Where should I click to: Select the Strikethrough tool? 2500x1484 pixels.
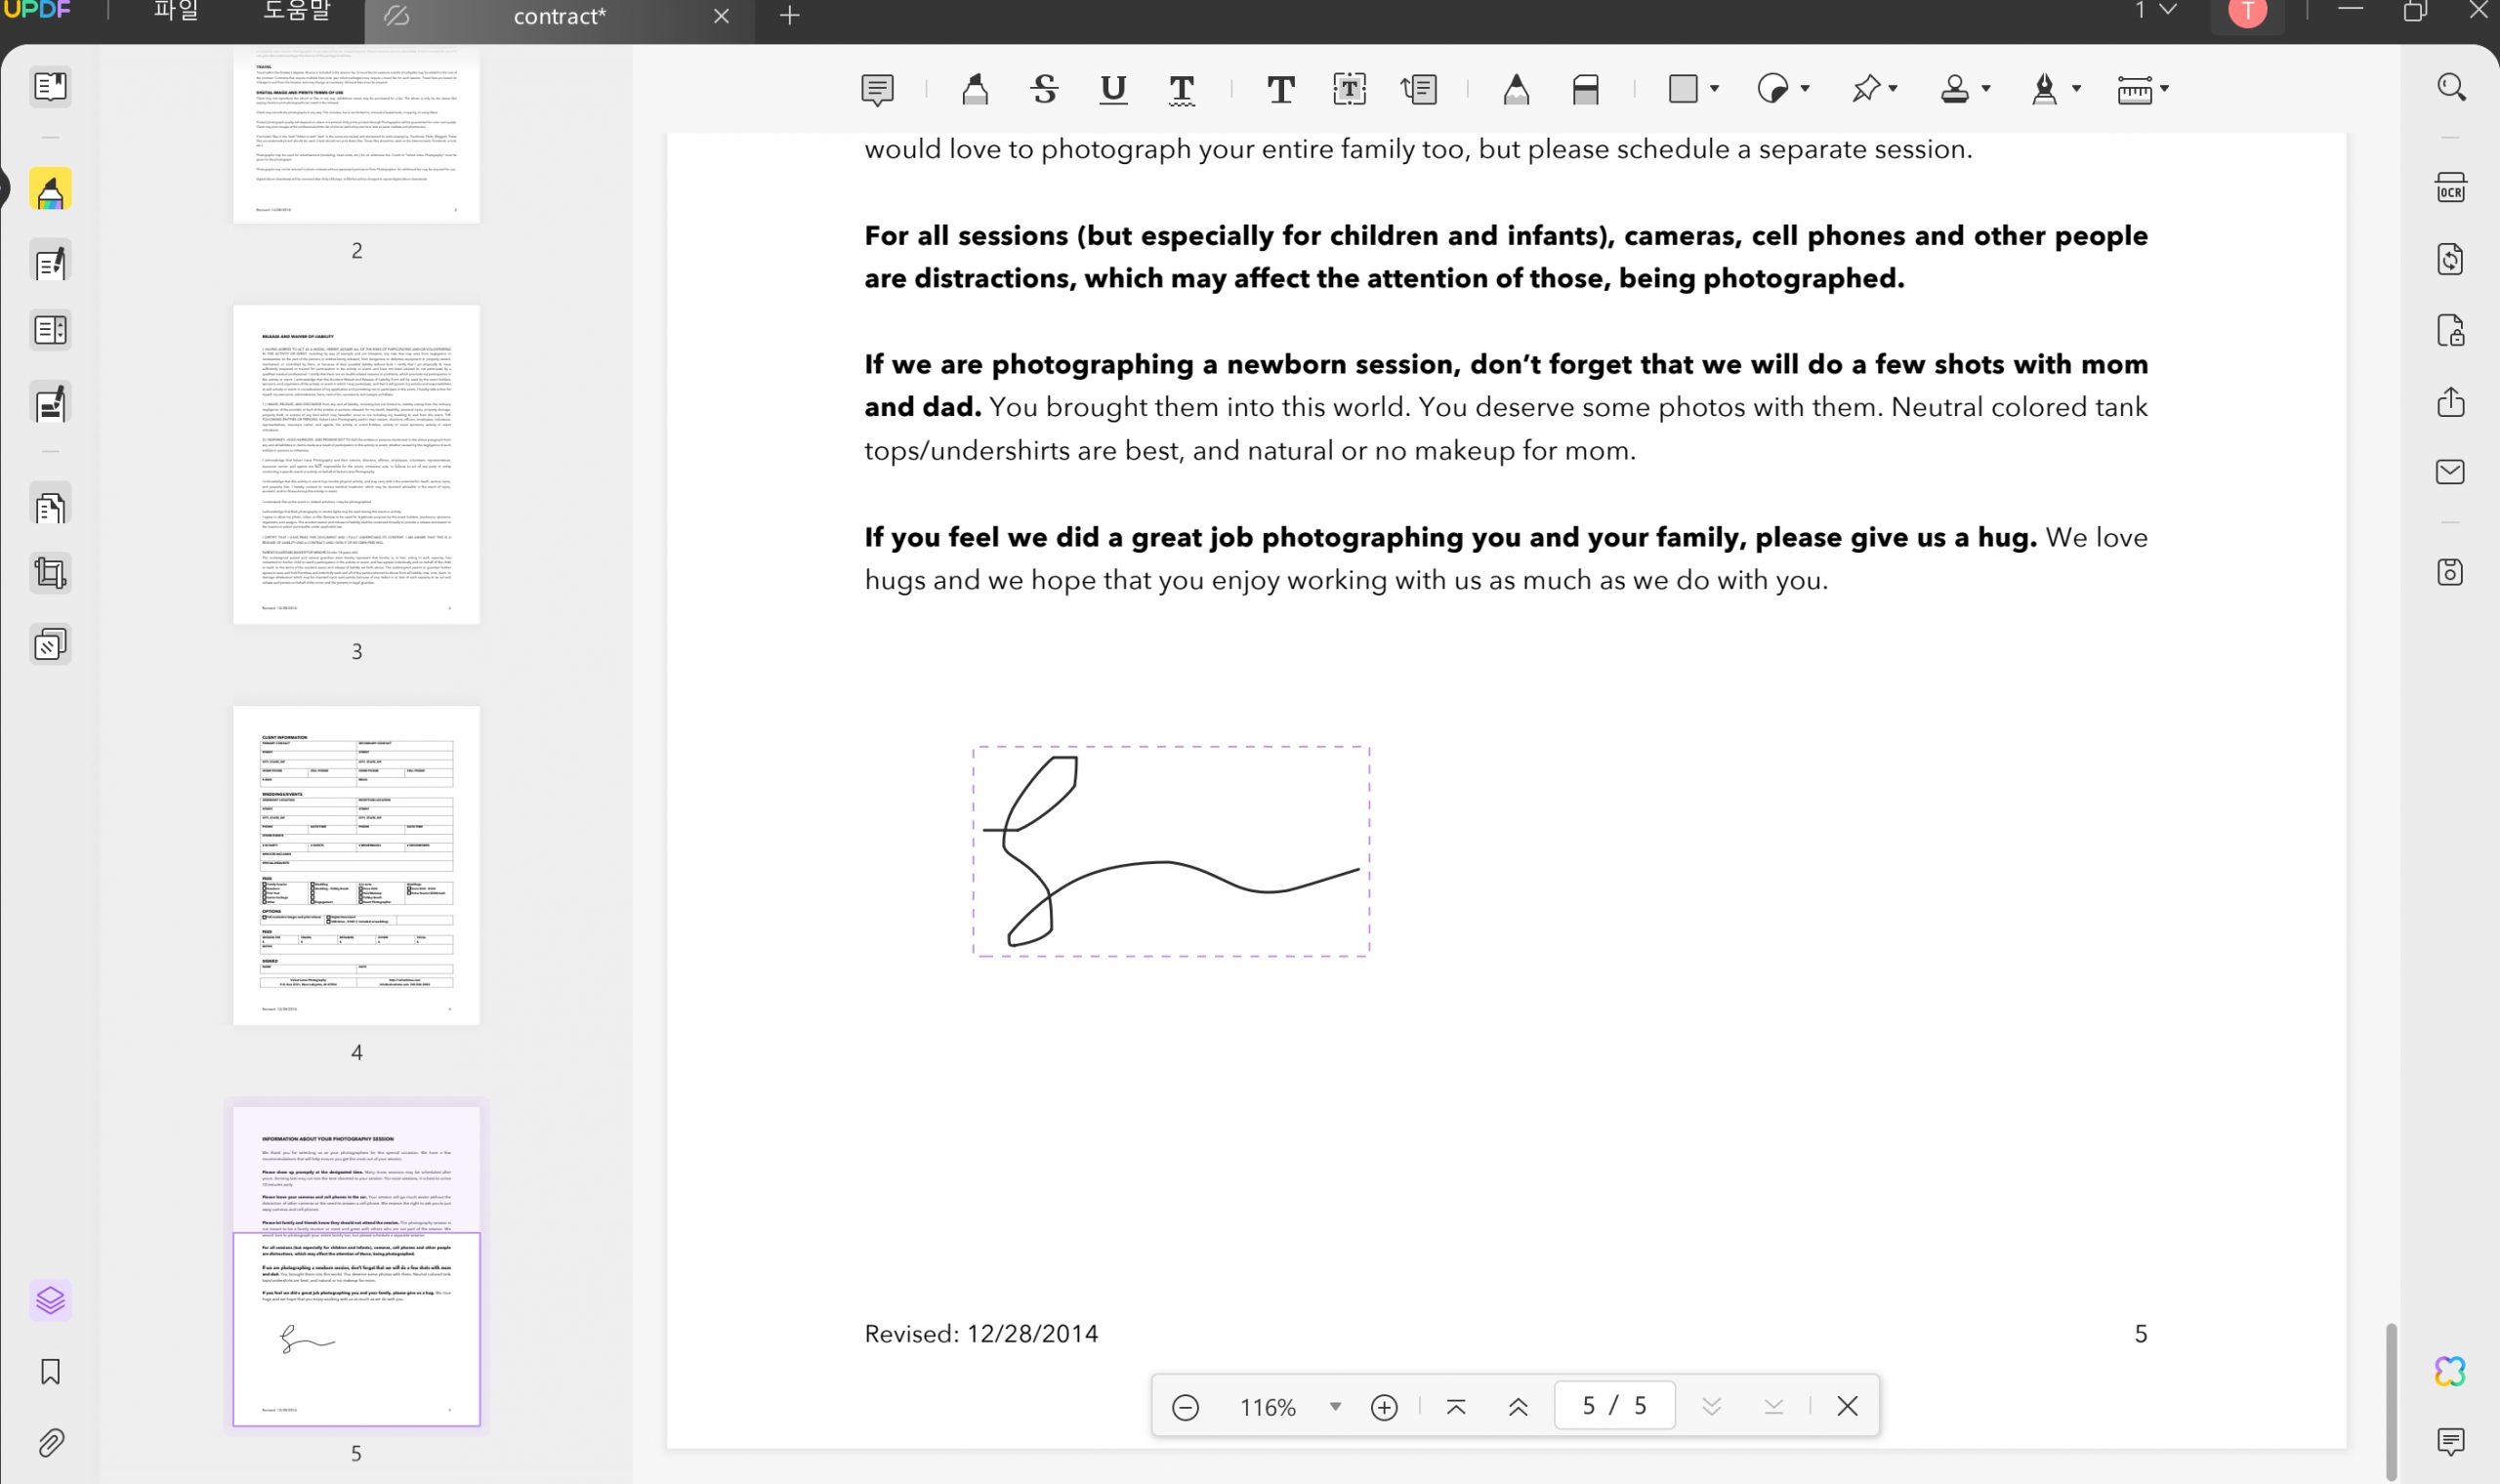point(1044,90)
